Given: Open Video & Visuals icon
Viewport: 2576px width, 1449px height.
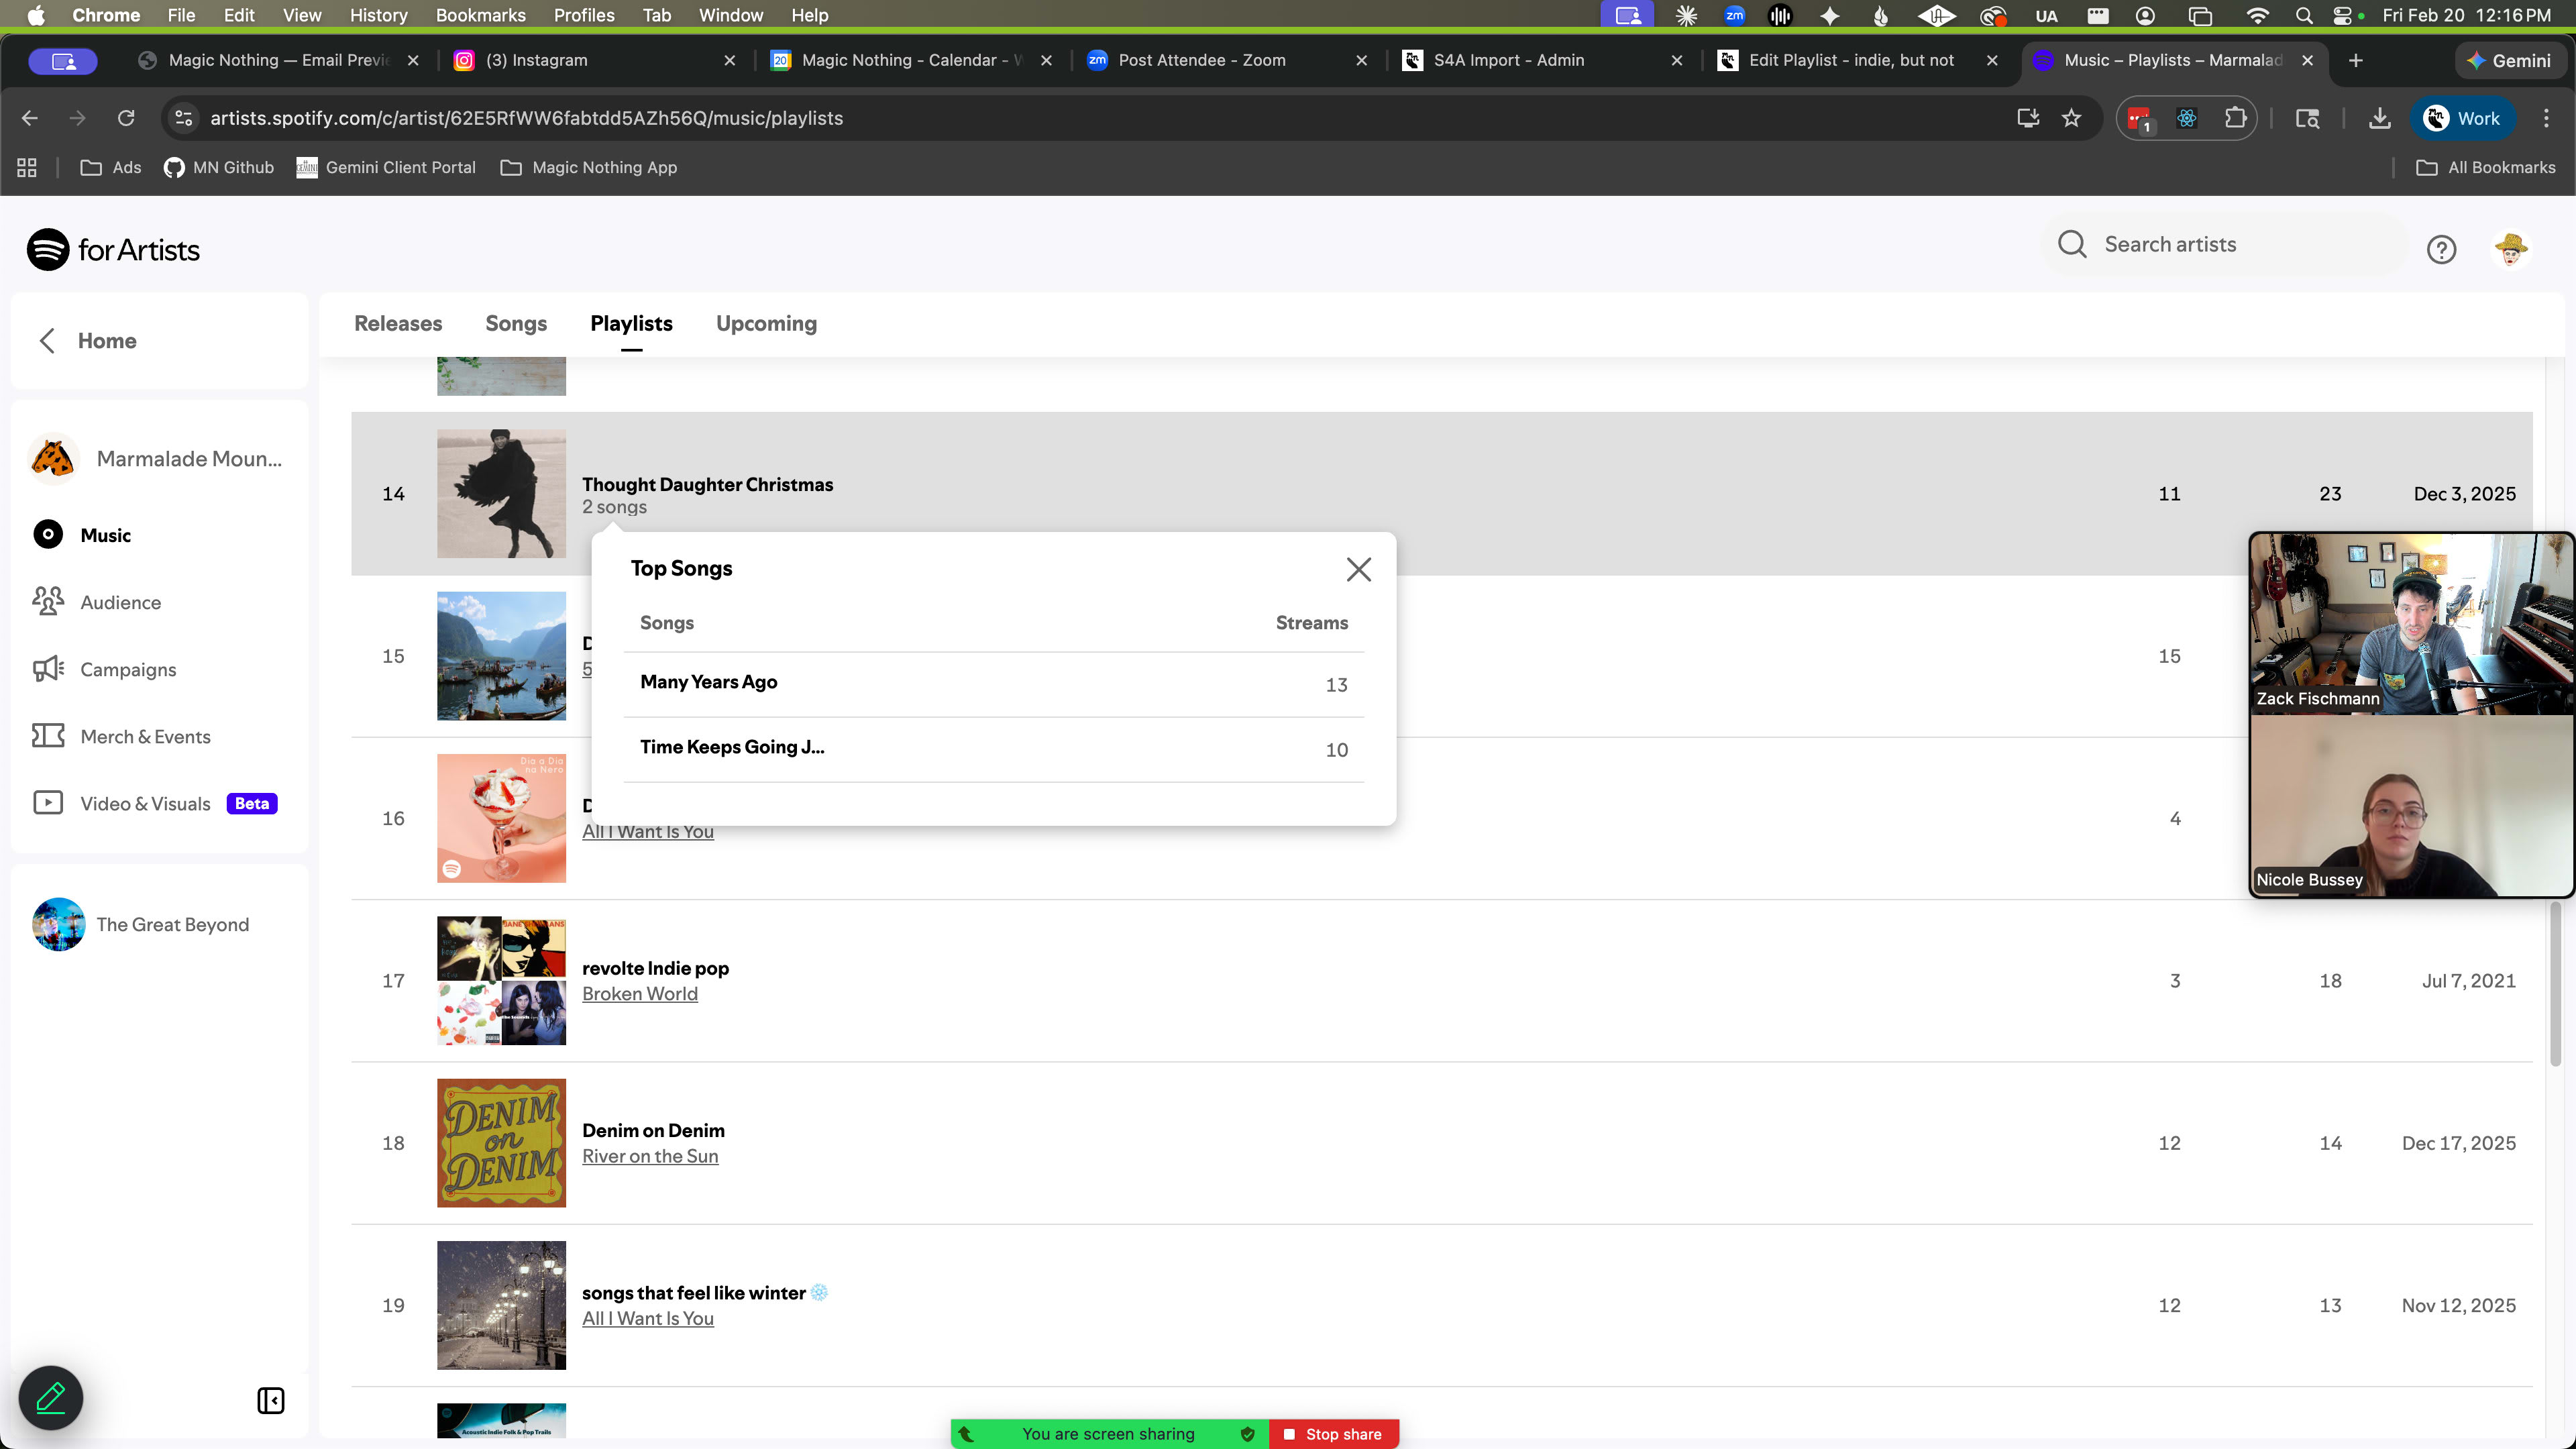Looking at the screenshot, I should point(48,803).
